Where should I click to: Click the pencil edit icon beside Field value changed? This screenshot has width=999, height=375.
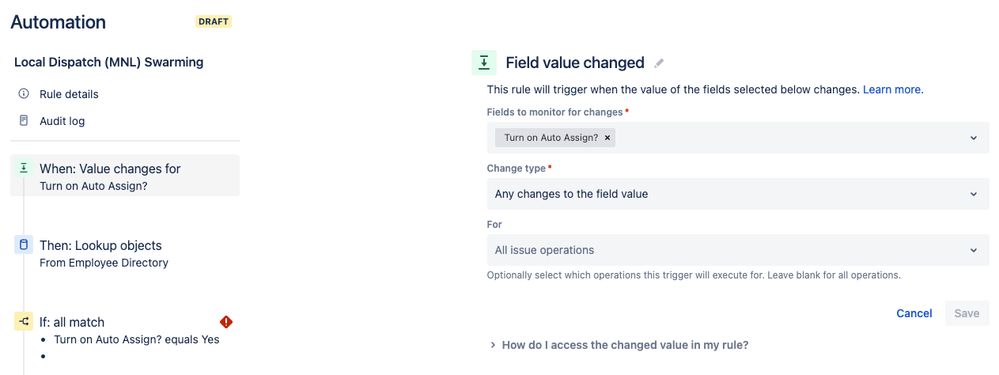[x=659, y=63]
